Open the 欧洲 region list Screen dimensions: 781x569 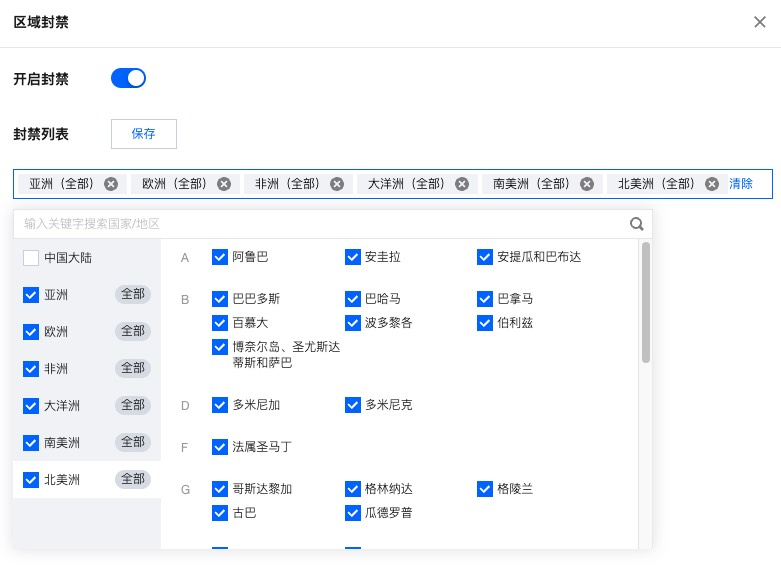pos(57,332)
